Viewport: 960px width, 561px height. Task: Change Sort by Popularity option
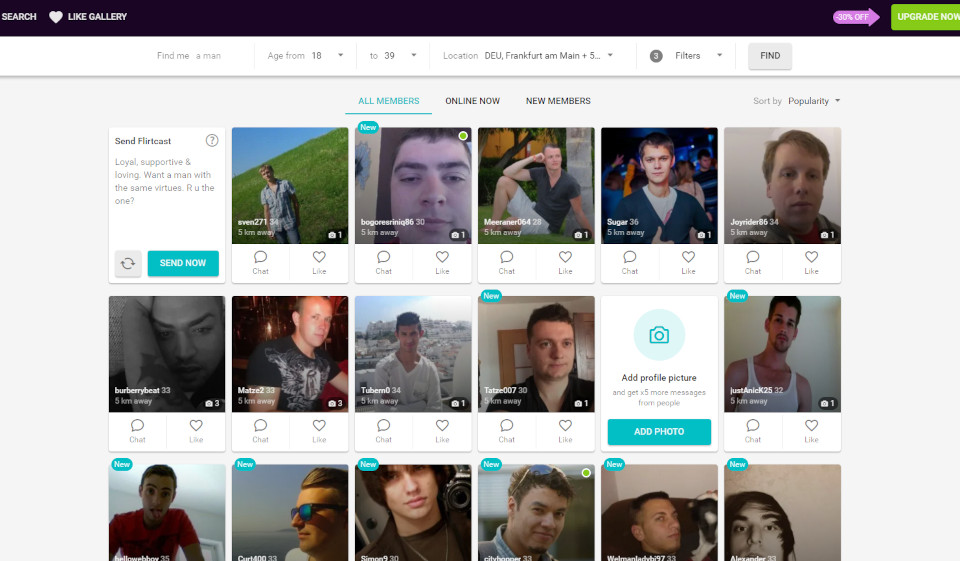pyautogui.click(x=814, y=101)
